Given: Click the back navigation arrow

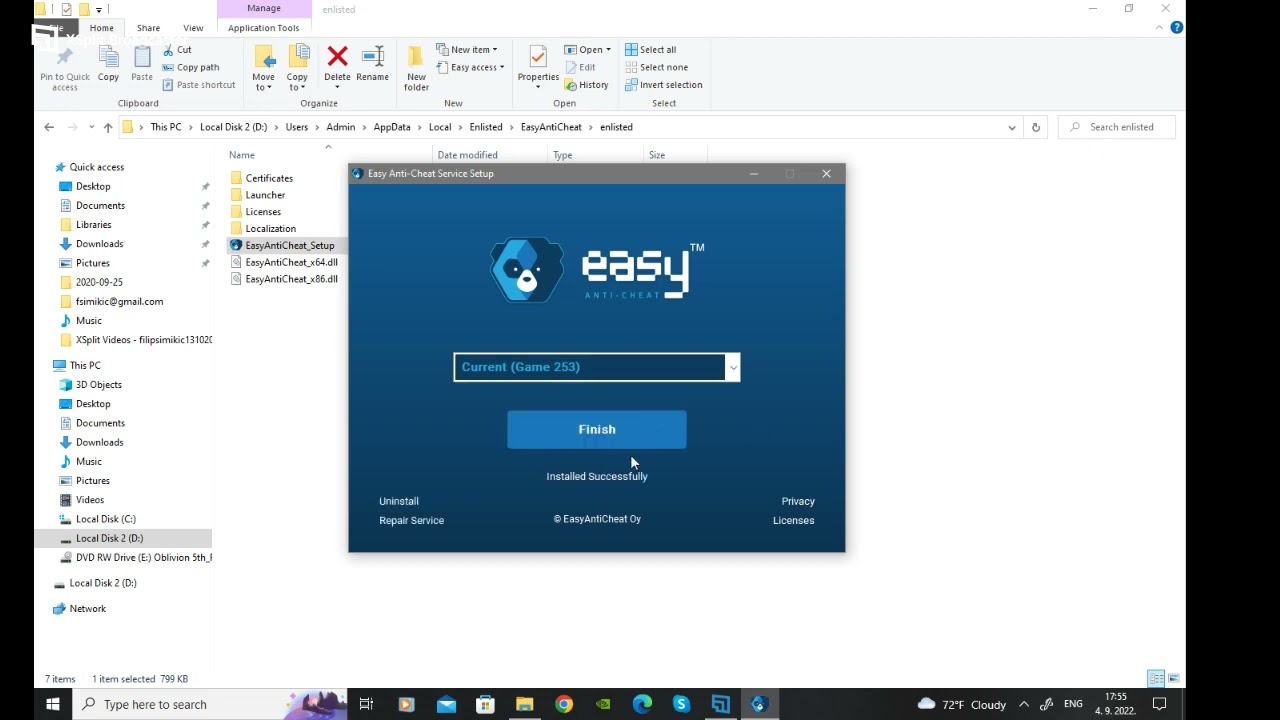Looking at the screenshot, I should tap(49, 127).
